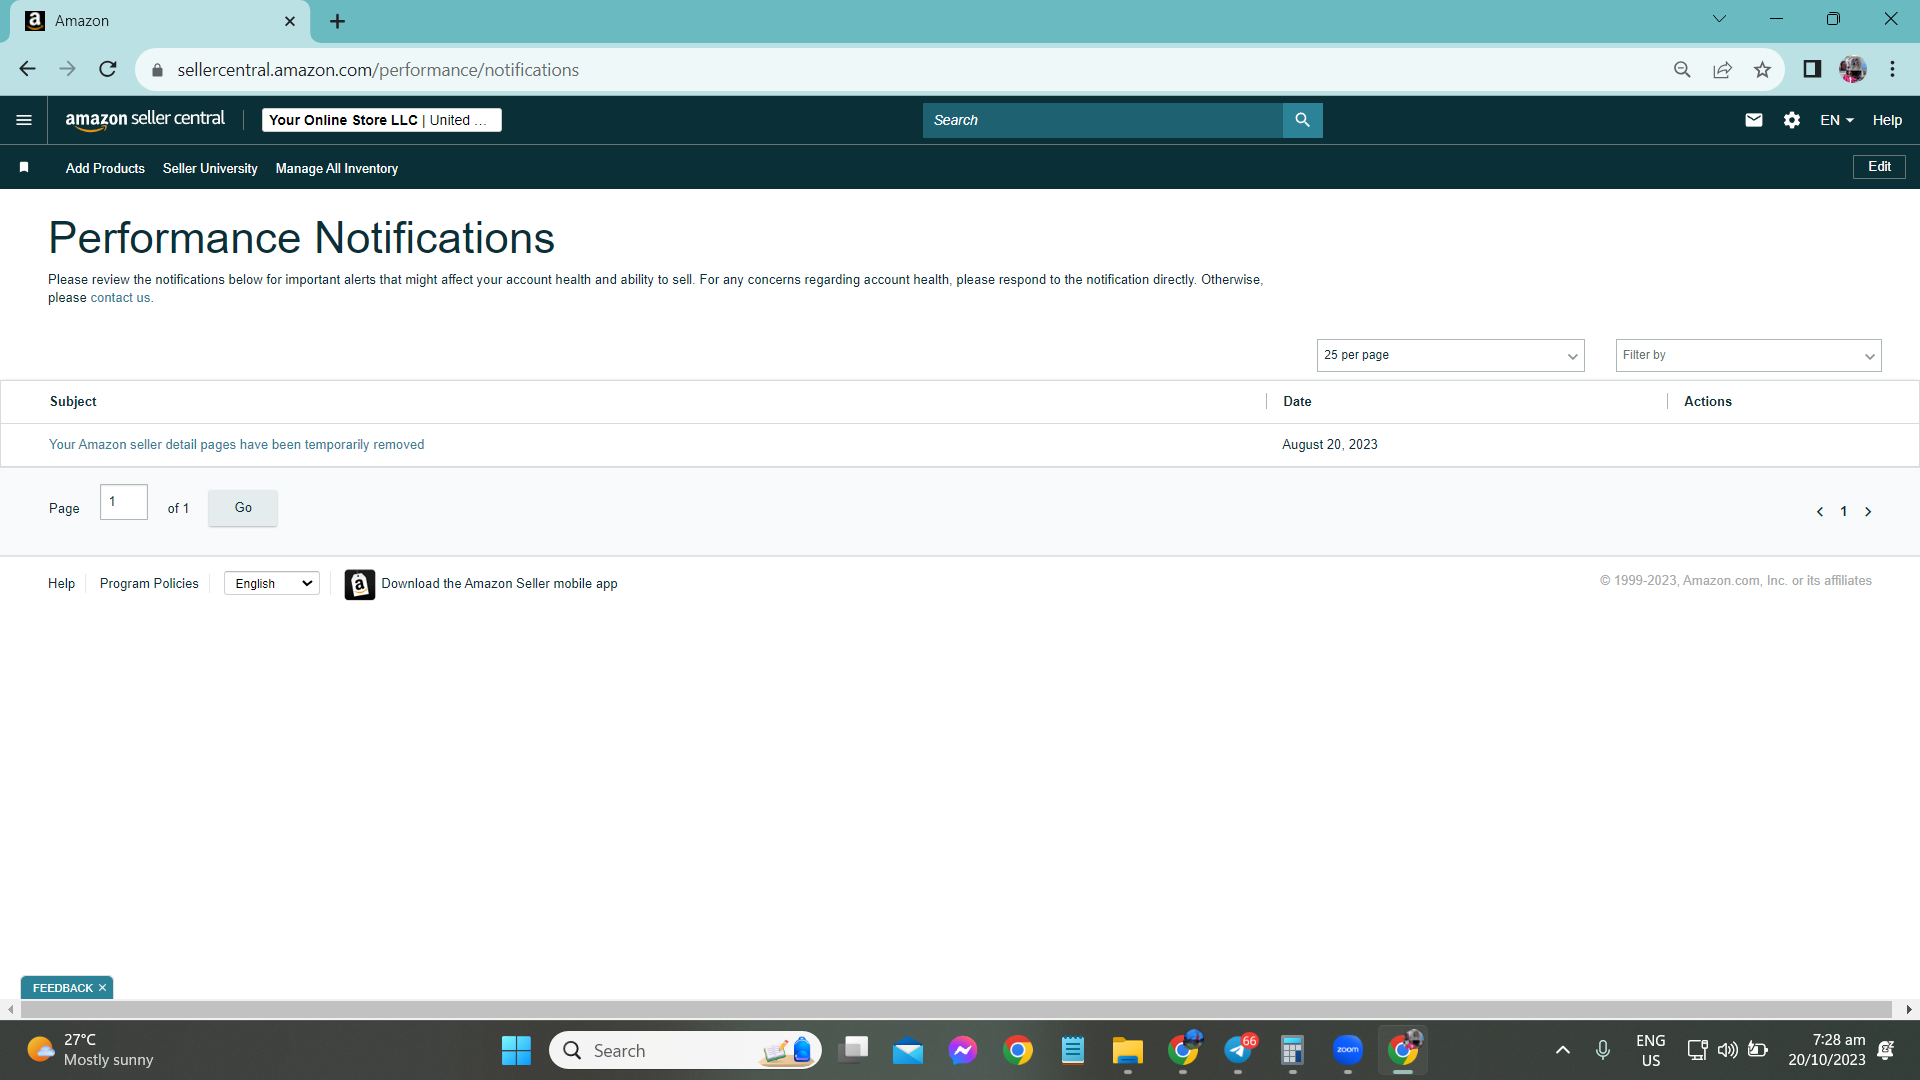Click the ENG US keyboard language indicator
This screenshot has height=1080, width=1920.
tap(1651, 1050)
